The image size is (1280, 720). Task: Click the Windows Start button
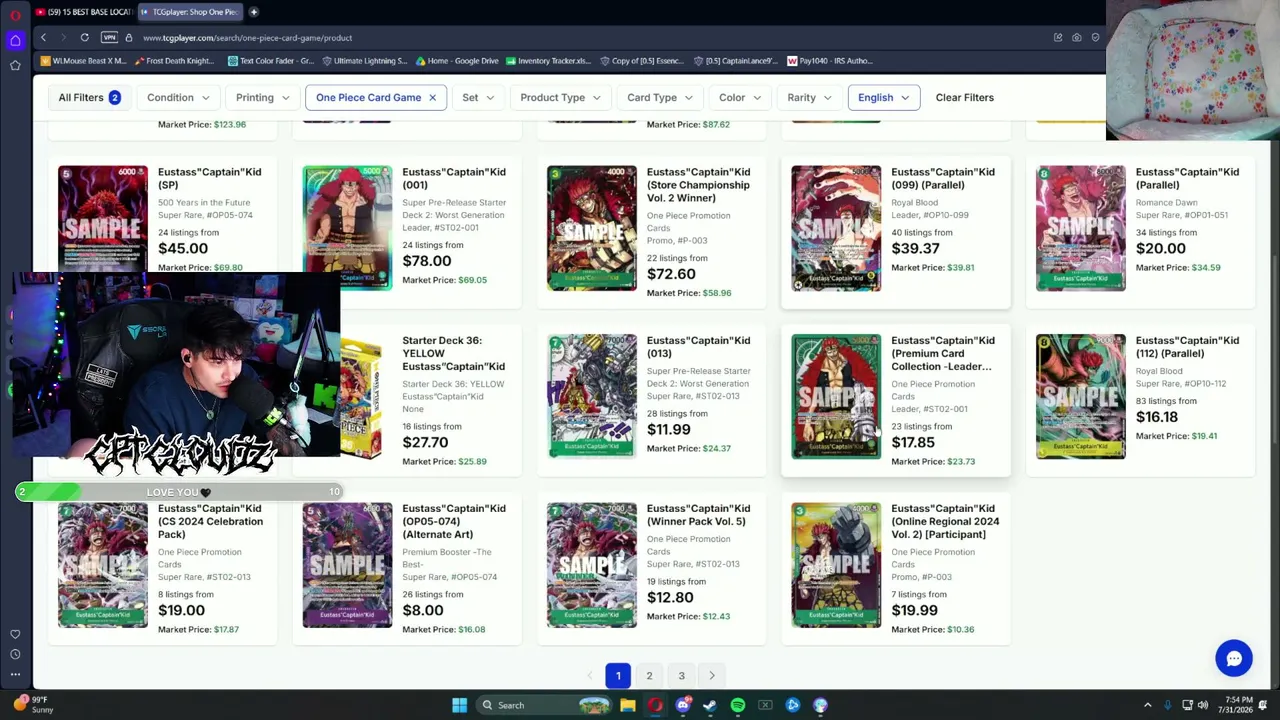pos(459,705)
